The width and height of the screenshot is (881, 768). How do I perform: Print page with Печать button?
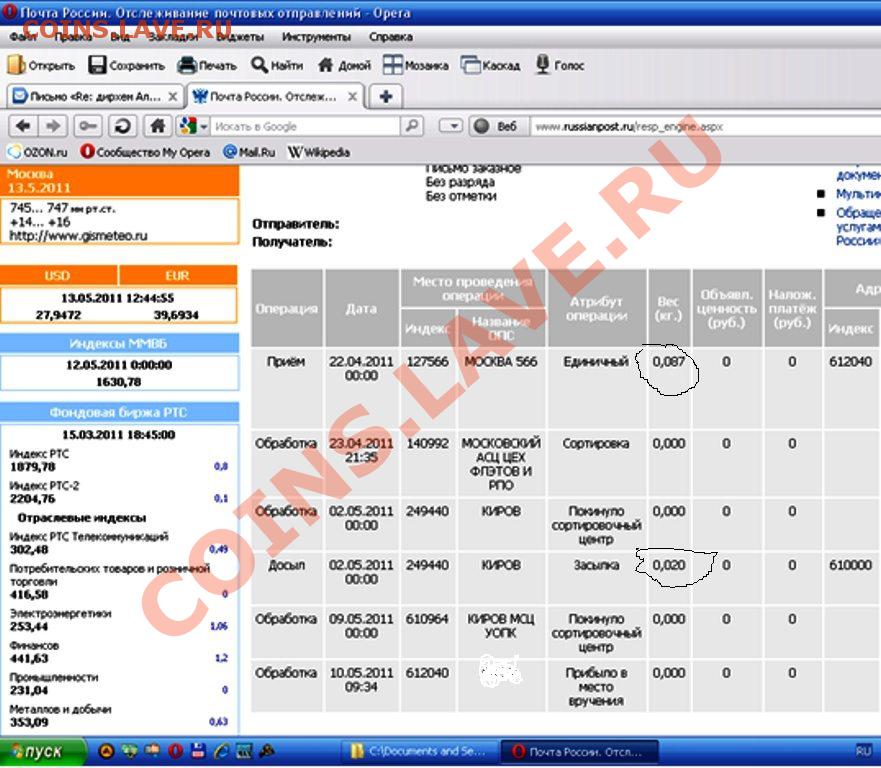click(207, 65)
